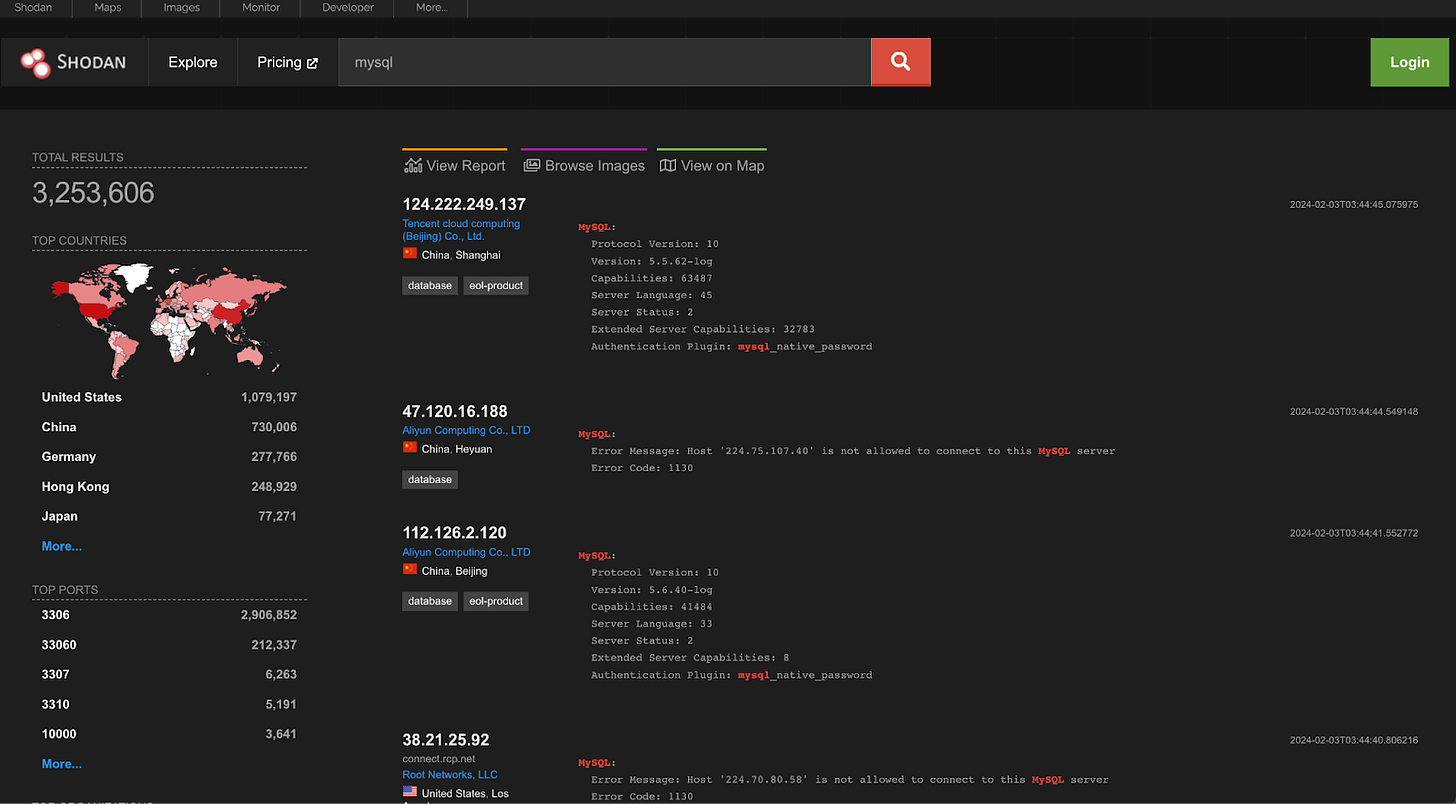Filter results by Hong Kong
This screenshot has width=1456, height=804.
75,487
